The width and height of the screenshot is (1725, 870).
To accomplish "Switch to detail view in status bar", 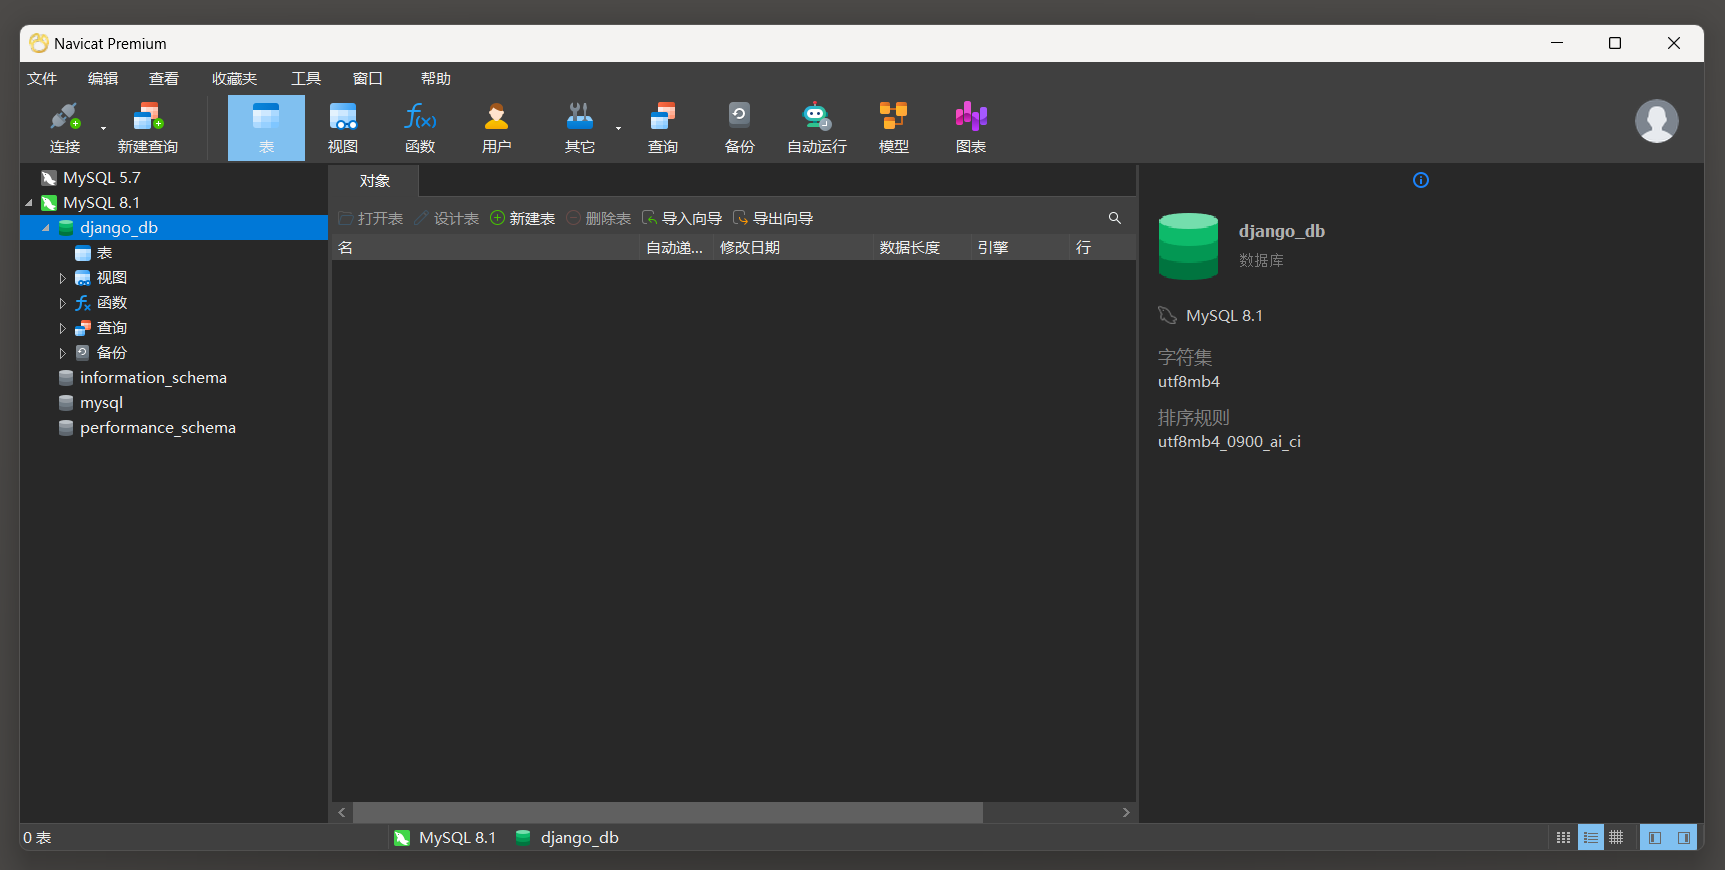I will point(1590,838).
